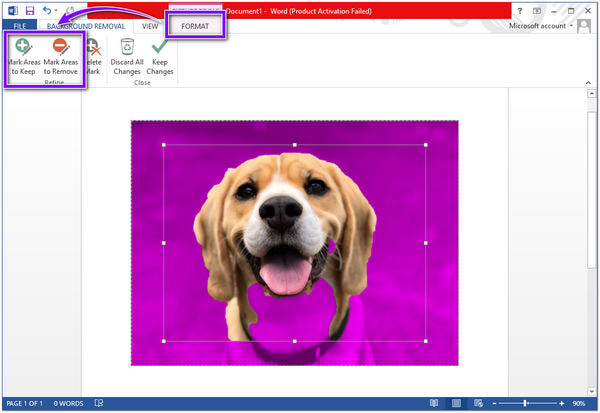This screenshot has height=413, width=600.
Task: Click the vertical scrollbar up arrow
Action: [x=592, y=93]
